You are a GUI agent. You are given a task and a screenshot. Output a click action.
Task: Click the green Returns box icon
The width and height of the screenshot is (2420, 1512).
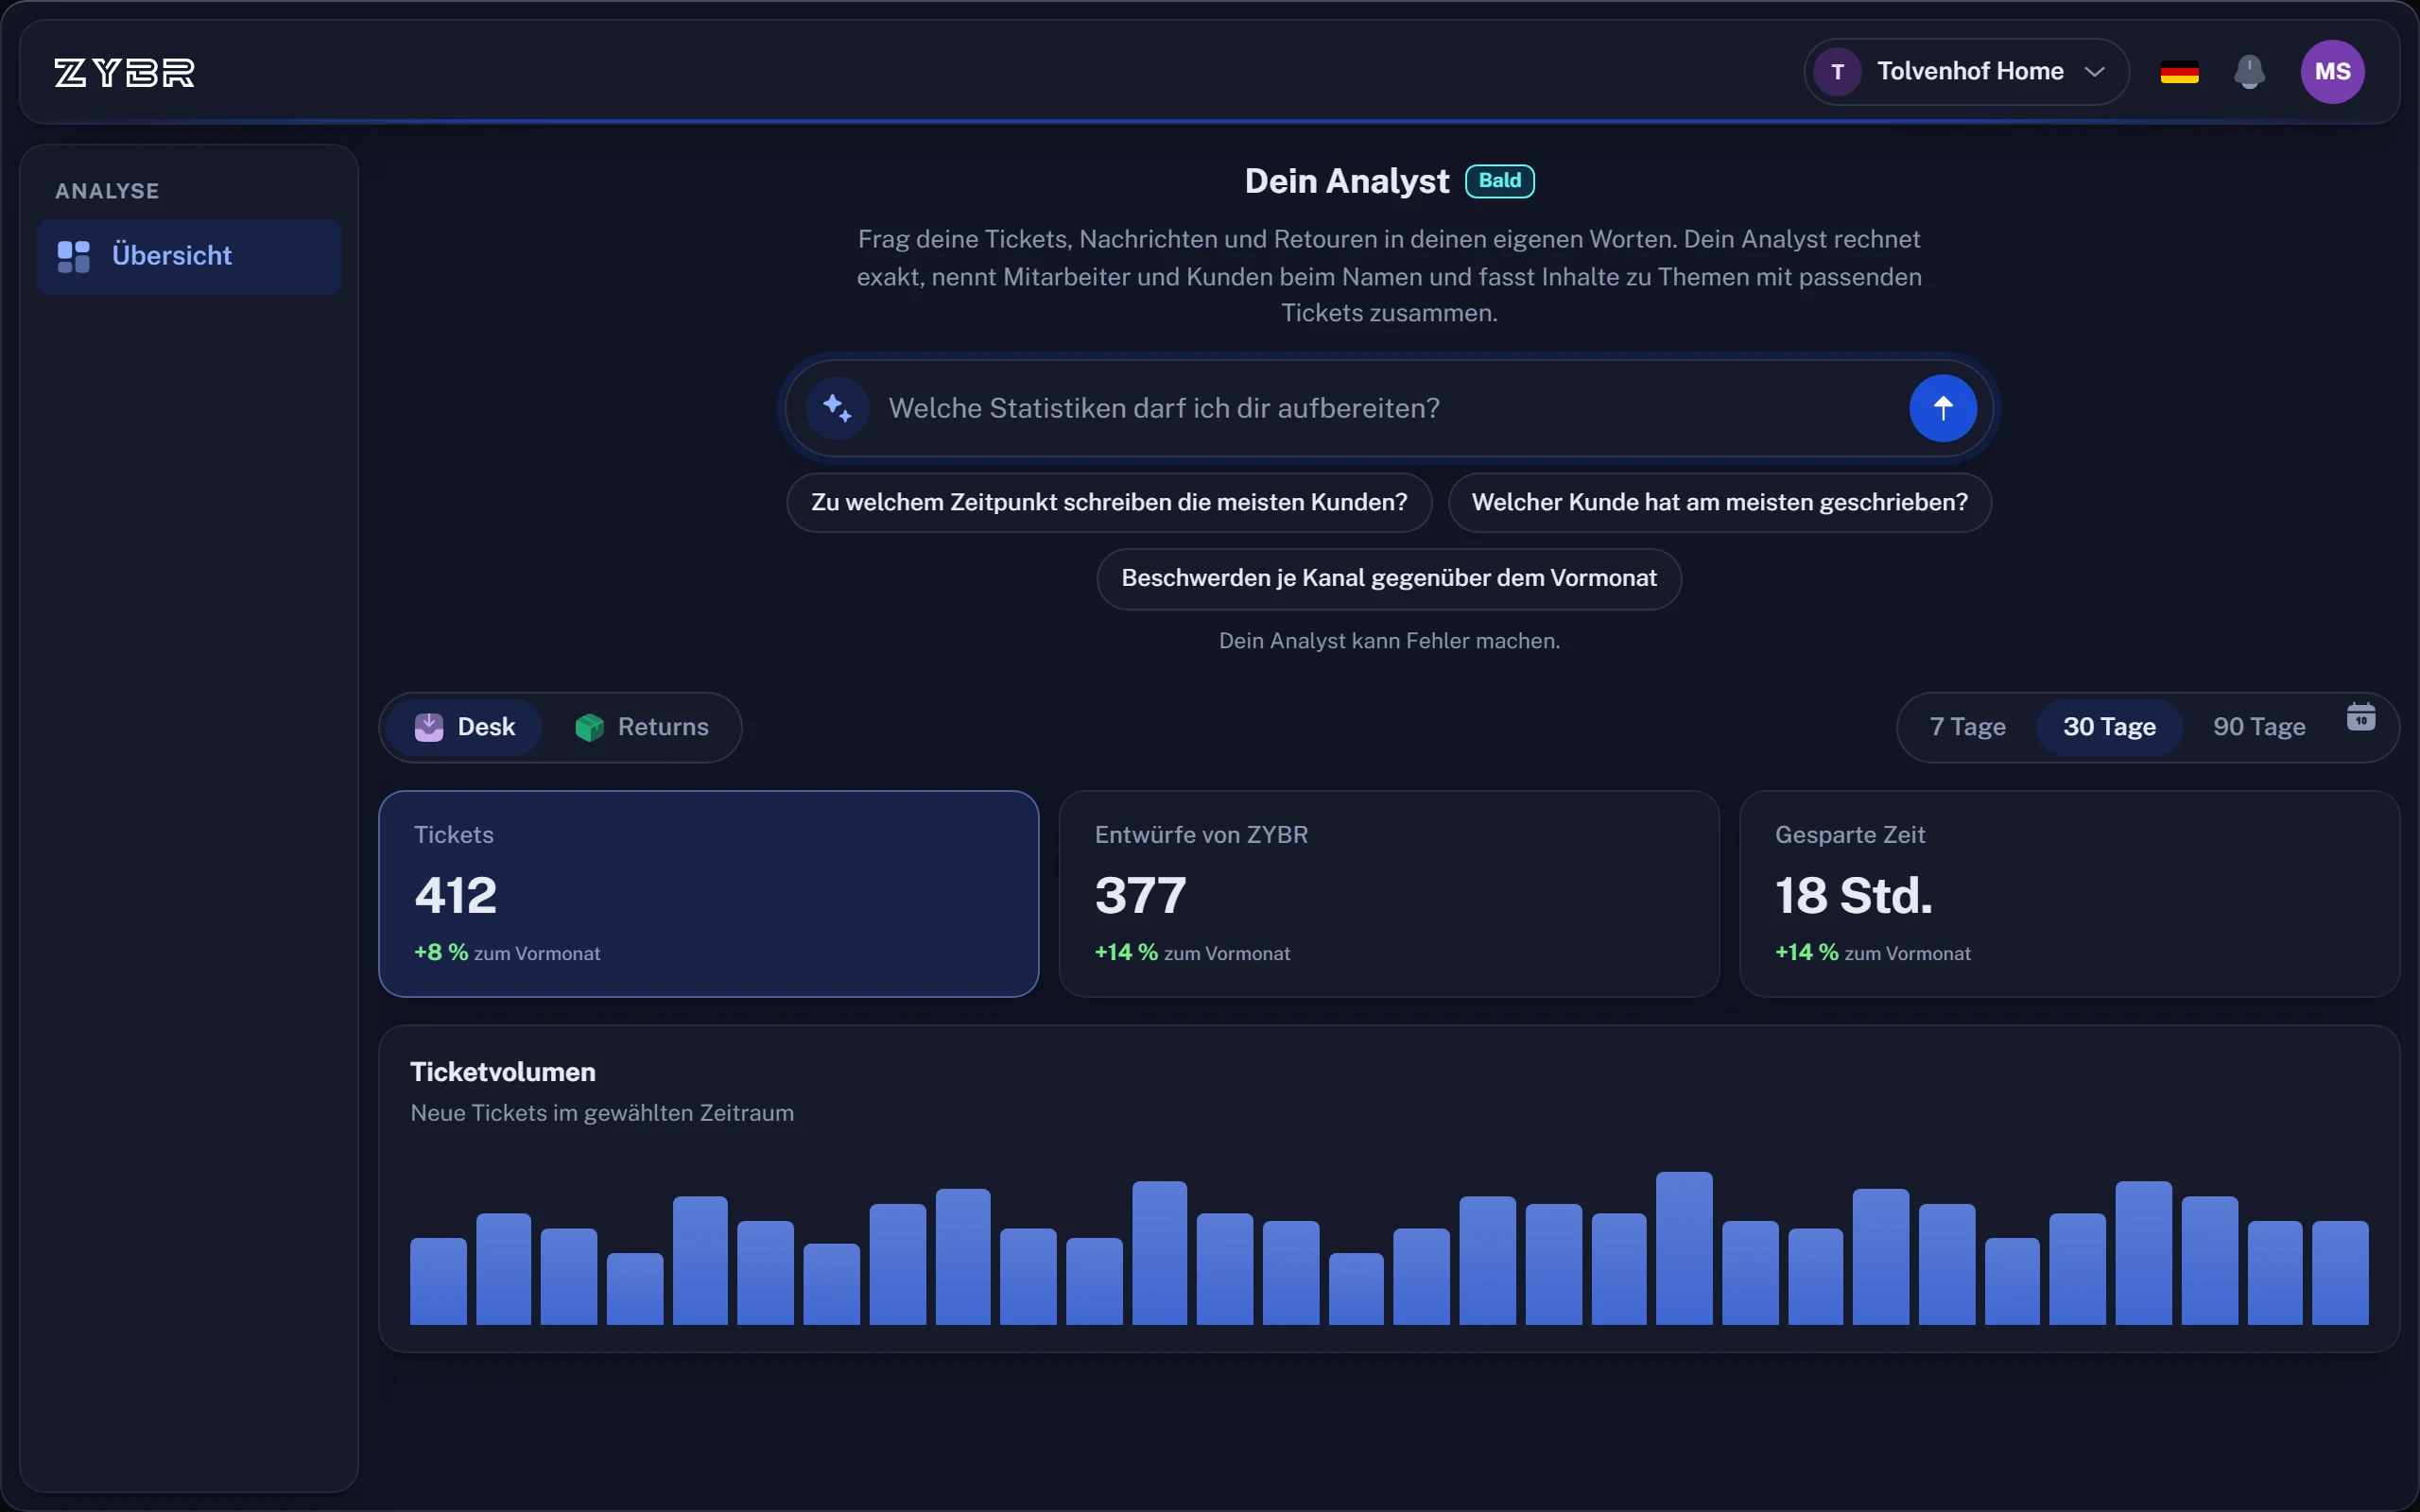point(589,727)
